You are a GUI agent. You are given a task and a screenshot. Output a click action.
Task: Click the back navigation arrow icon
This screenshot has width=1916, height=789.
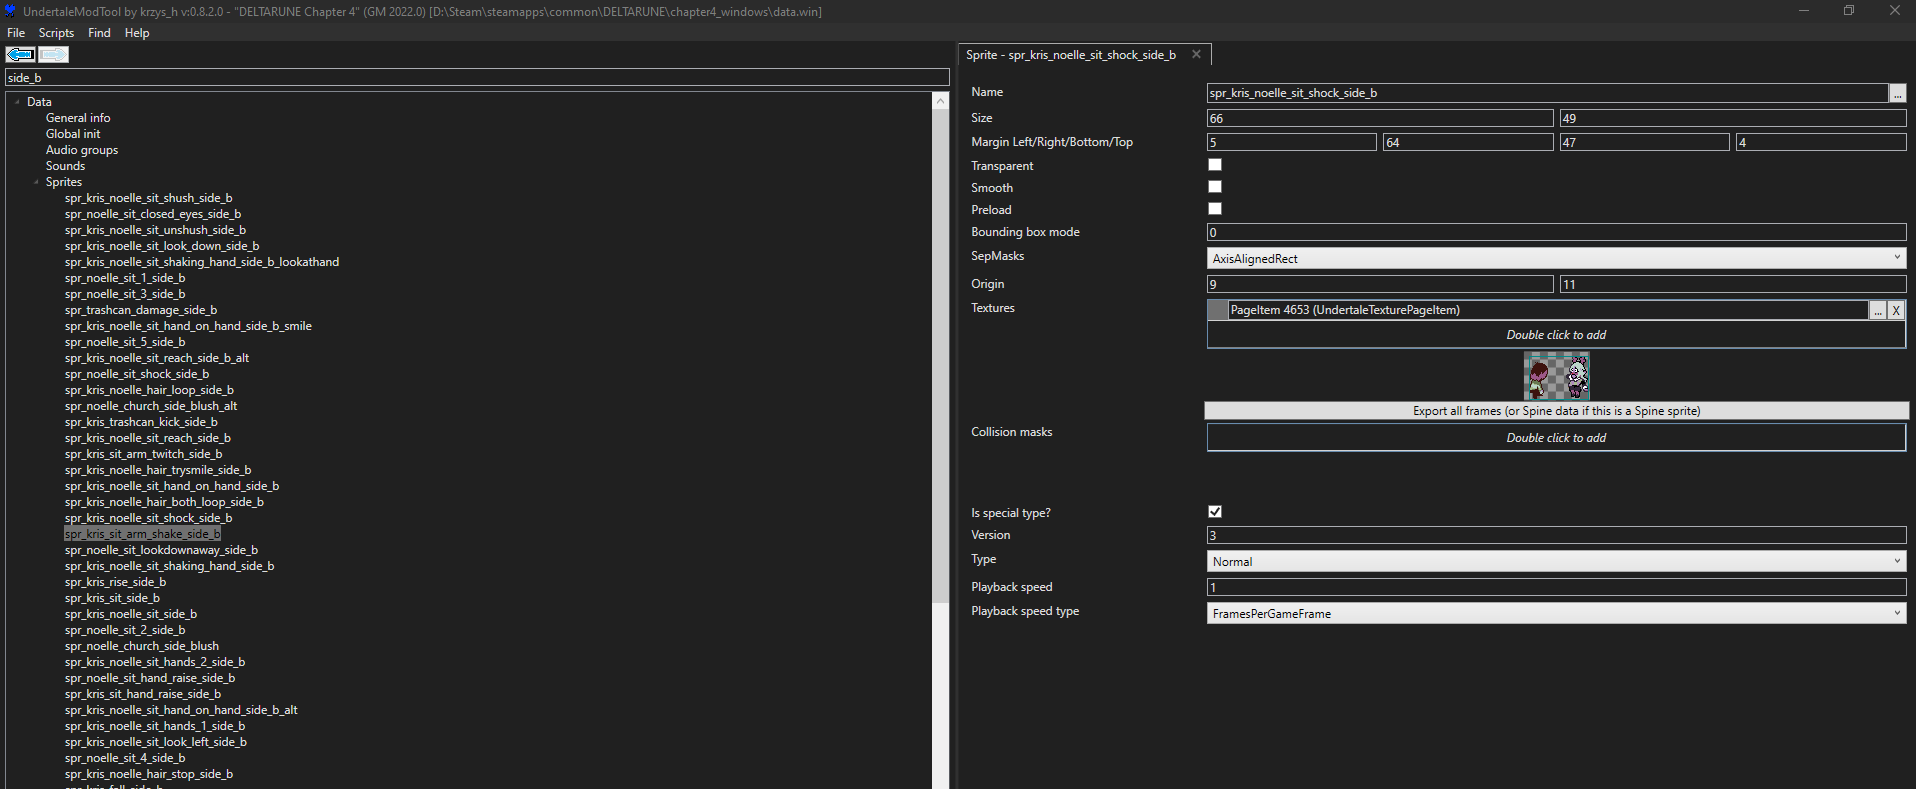[x=20, y=54]
